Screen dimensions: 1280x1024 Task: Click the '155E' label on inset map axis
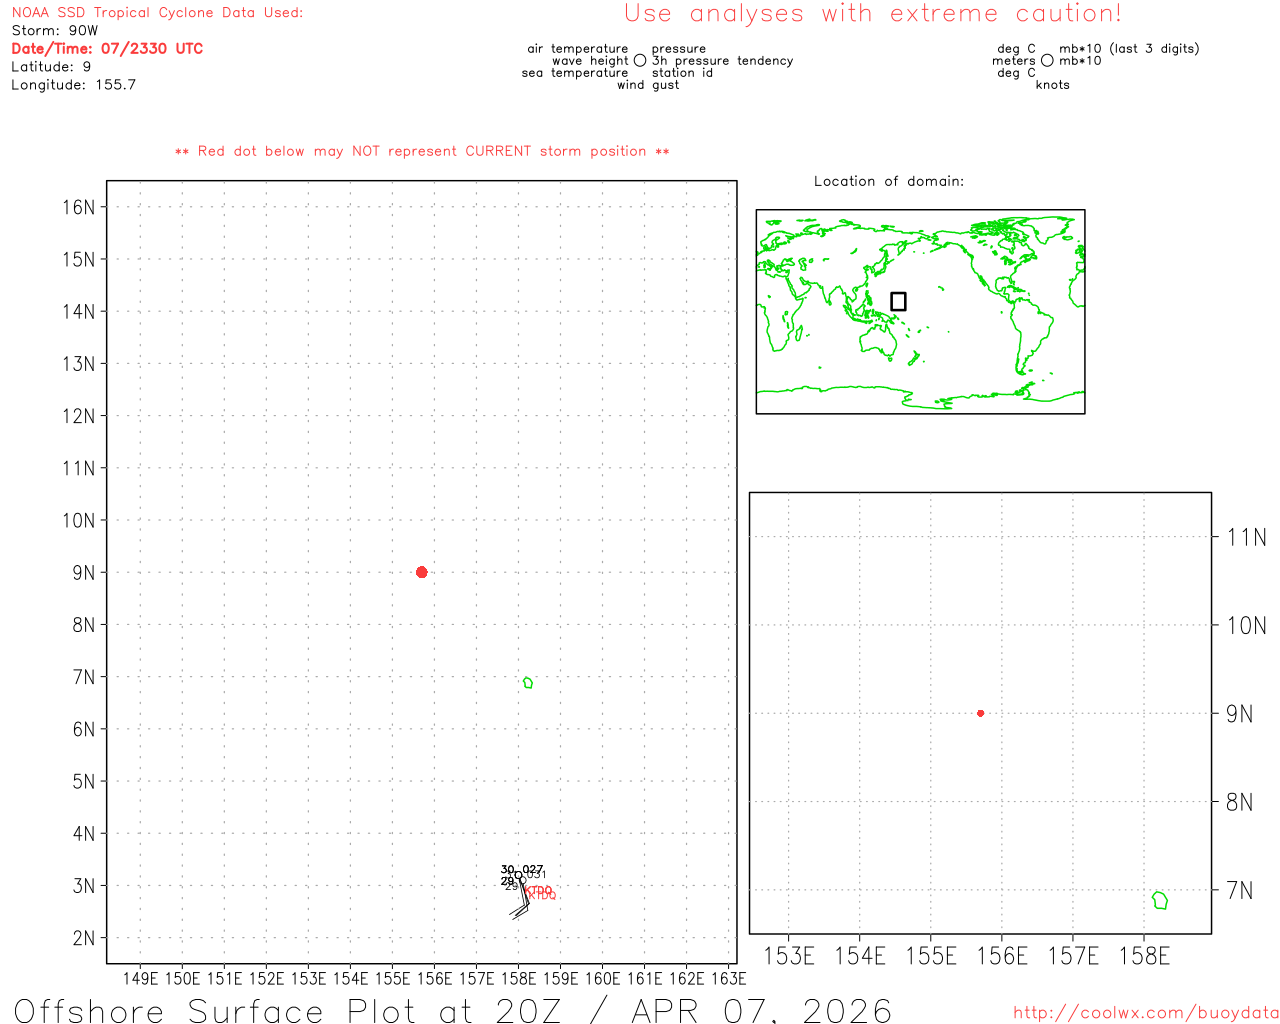[x=931, y=956]
